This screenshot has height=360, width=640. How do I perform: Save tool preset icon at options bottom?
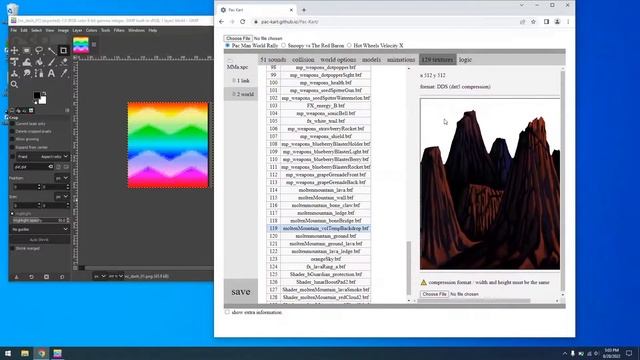tap(16, 277)
